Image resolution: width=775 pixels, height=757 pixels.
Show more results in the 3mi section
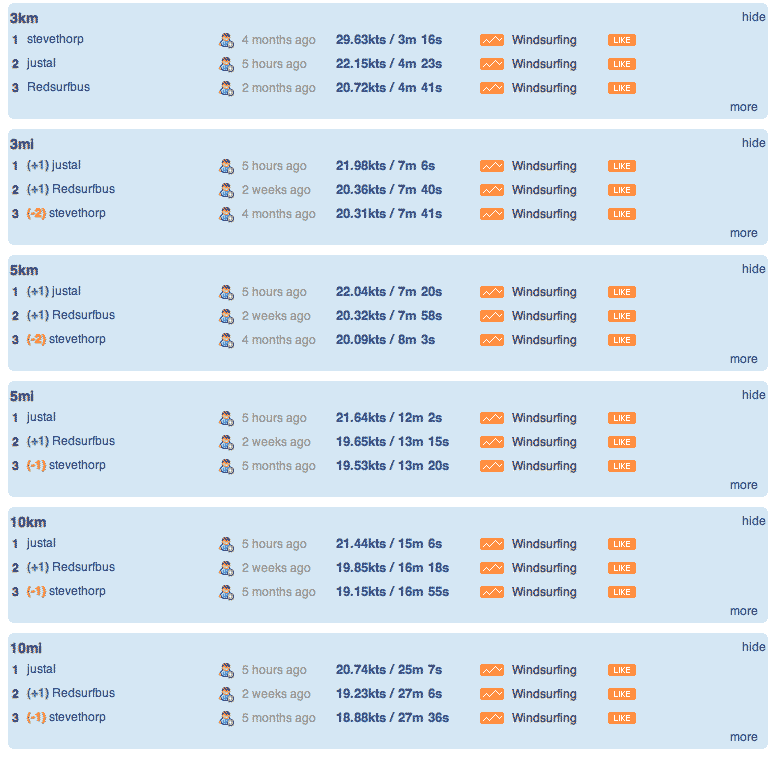click(x=743, y=233)
